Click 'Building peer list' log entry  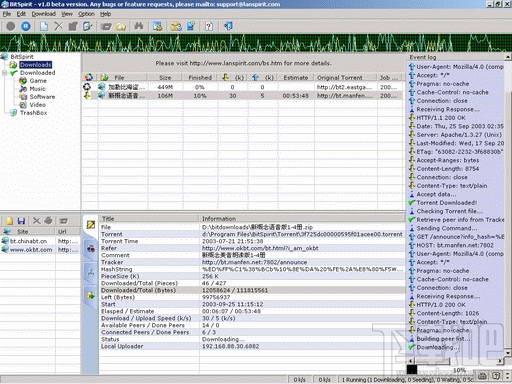click(x=443, y=339)
